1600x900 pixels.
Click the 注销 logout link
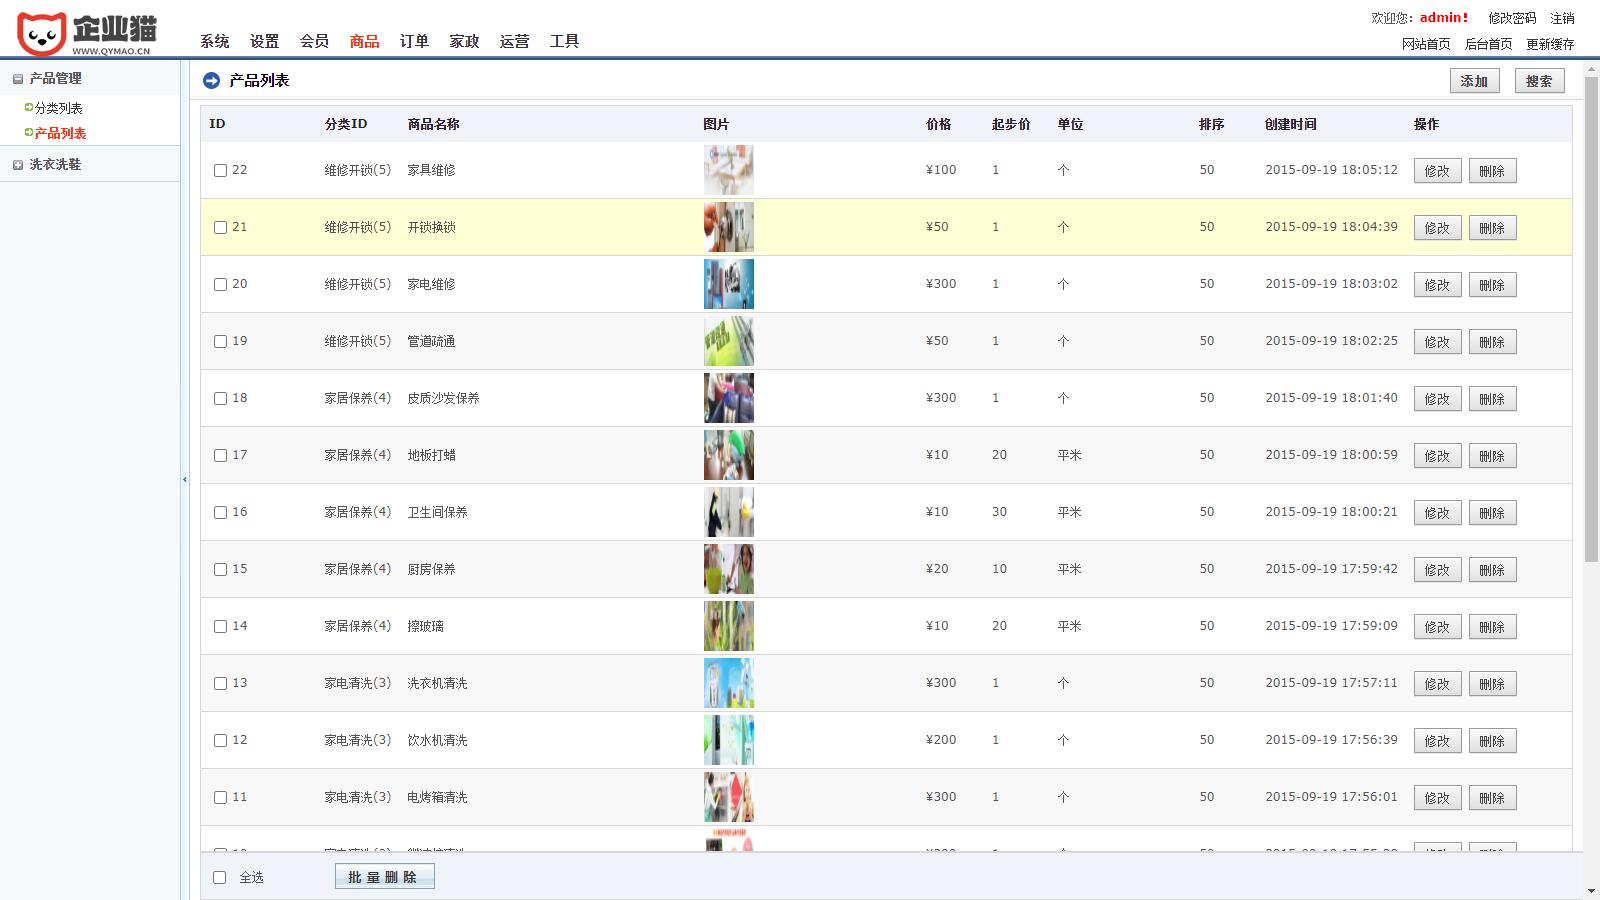click(x=1561, y=17)
